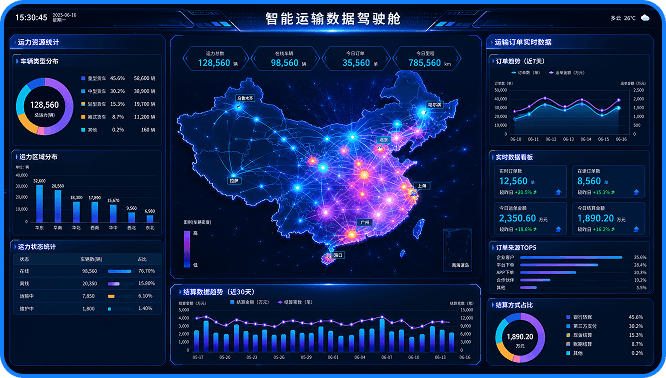Viewport: 666px width, 378px height.
Task: Click the 18,300 bar for 华北
Action: 76,212
